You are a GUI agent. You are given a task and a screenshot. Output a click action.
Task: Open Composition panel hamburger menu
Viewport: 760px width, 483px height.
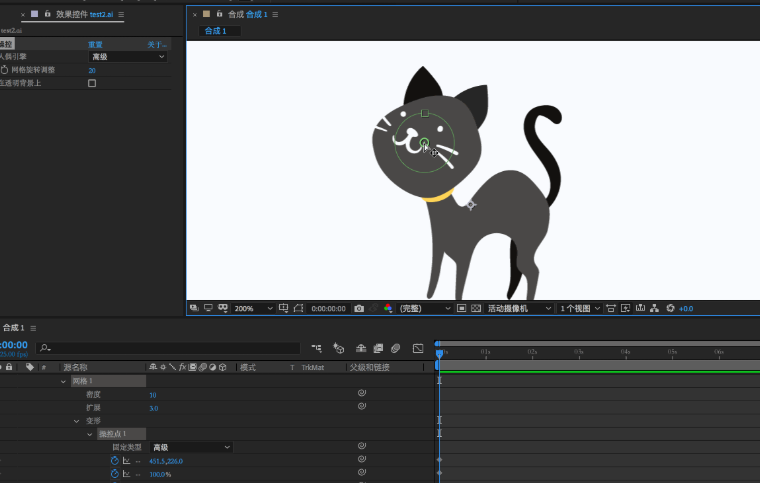coord(275,15)
